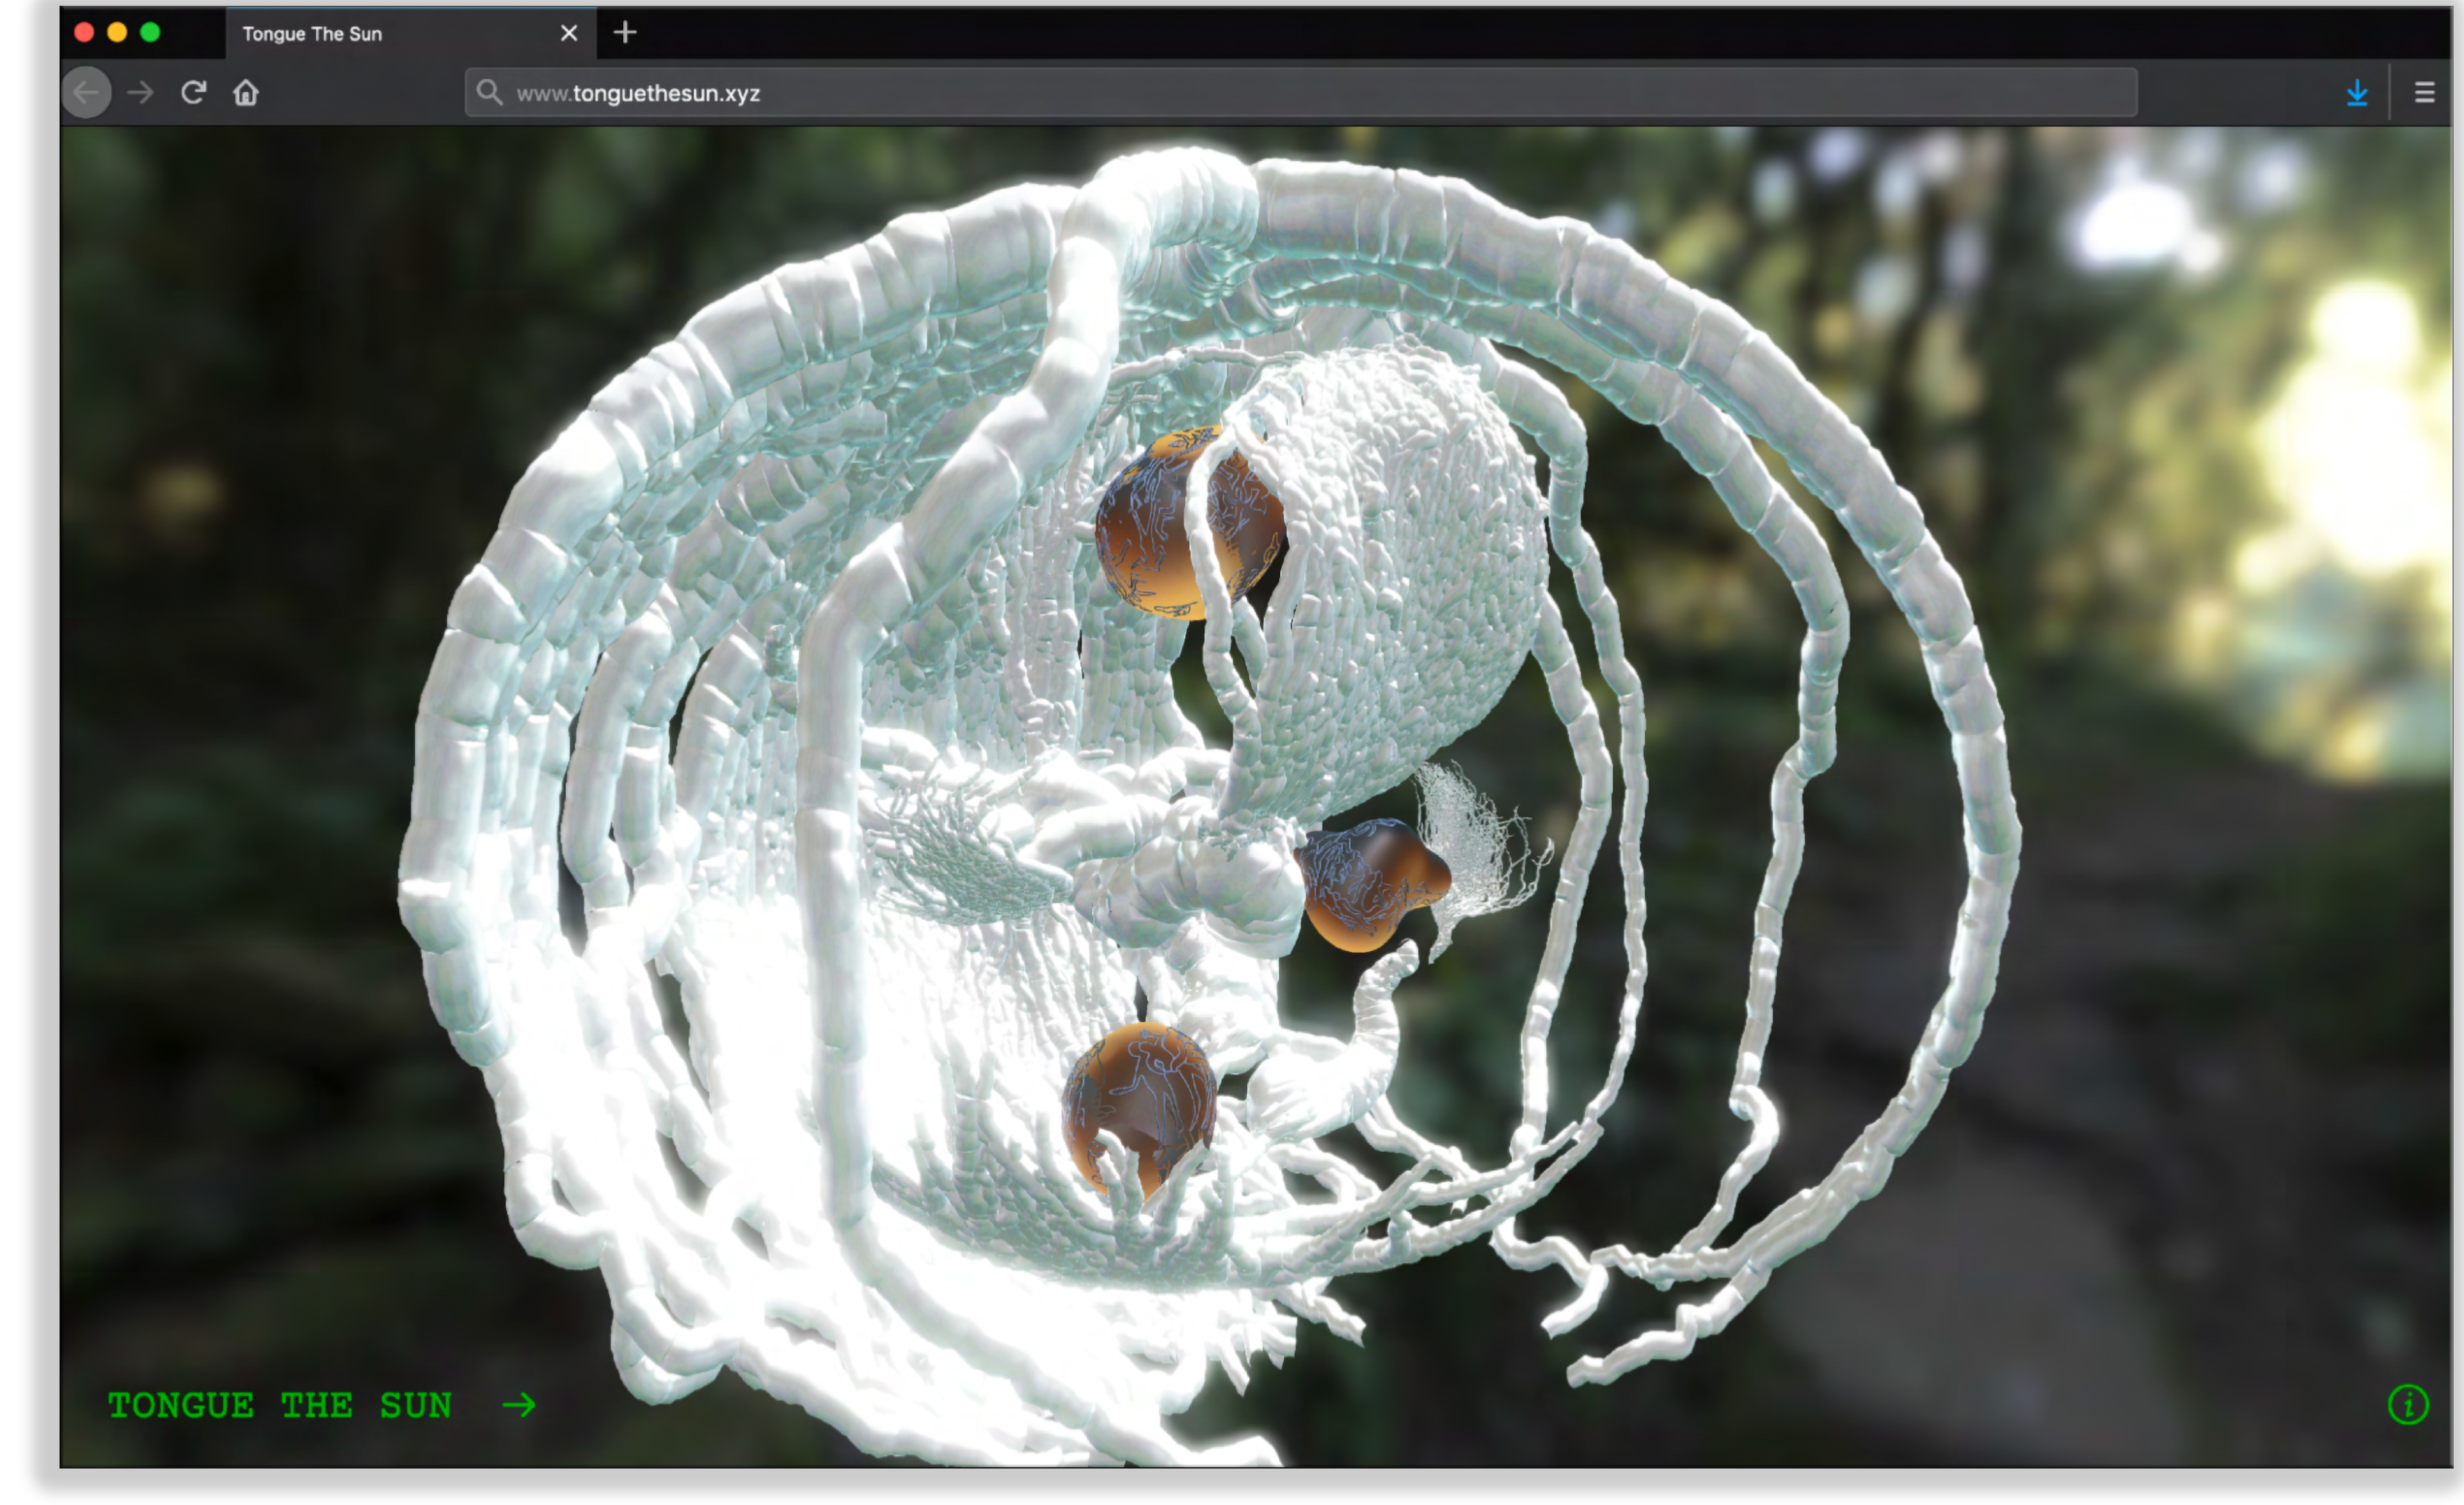
Task: Minimize the window with yellow button
Action: pos(117,33)
